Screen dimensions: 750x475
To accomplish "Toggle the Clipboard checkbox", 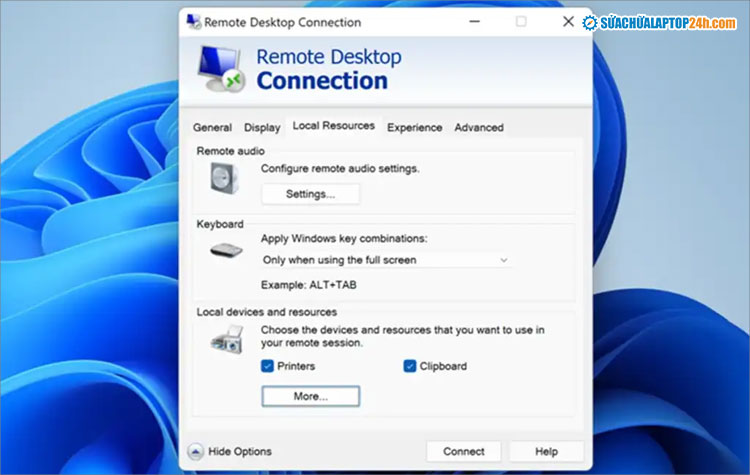I will pyautogui.click(x=410, y=366).
